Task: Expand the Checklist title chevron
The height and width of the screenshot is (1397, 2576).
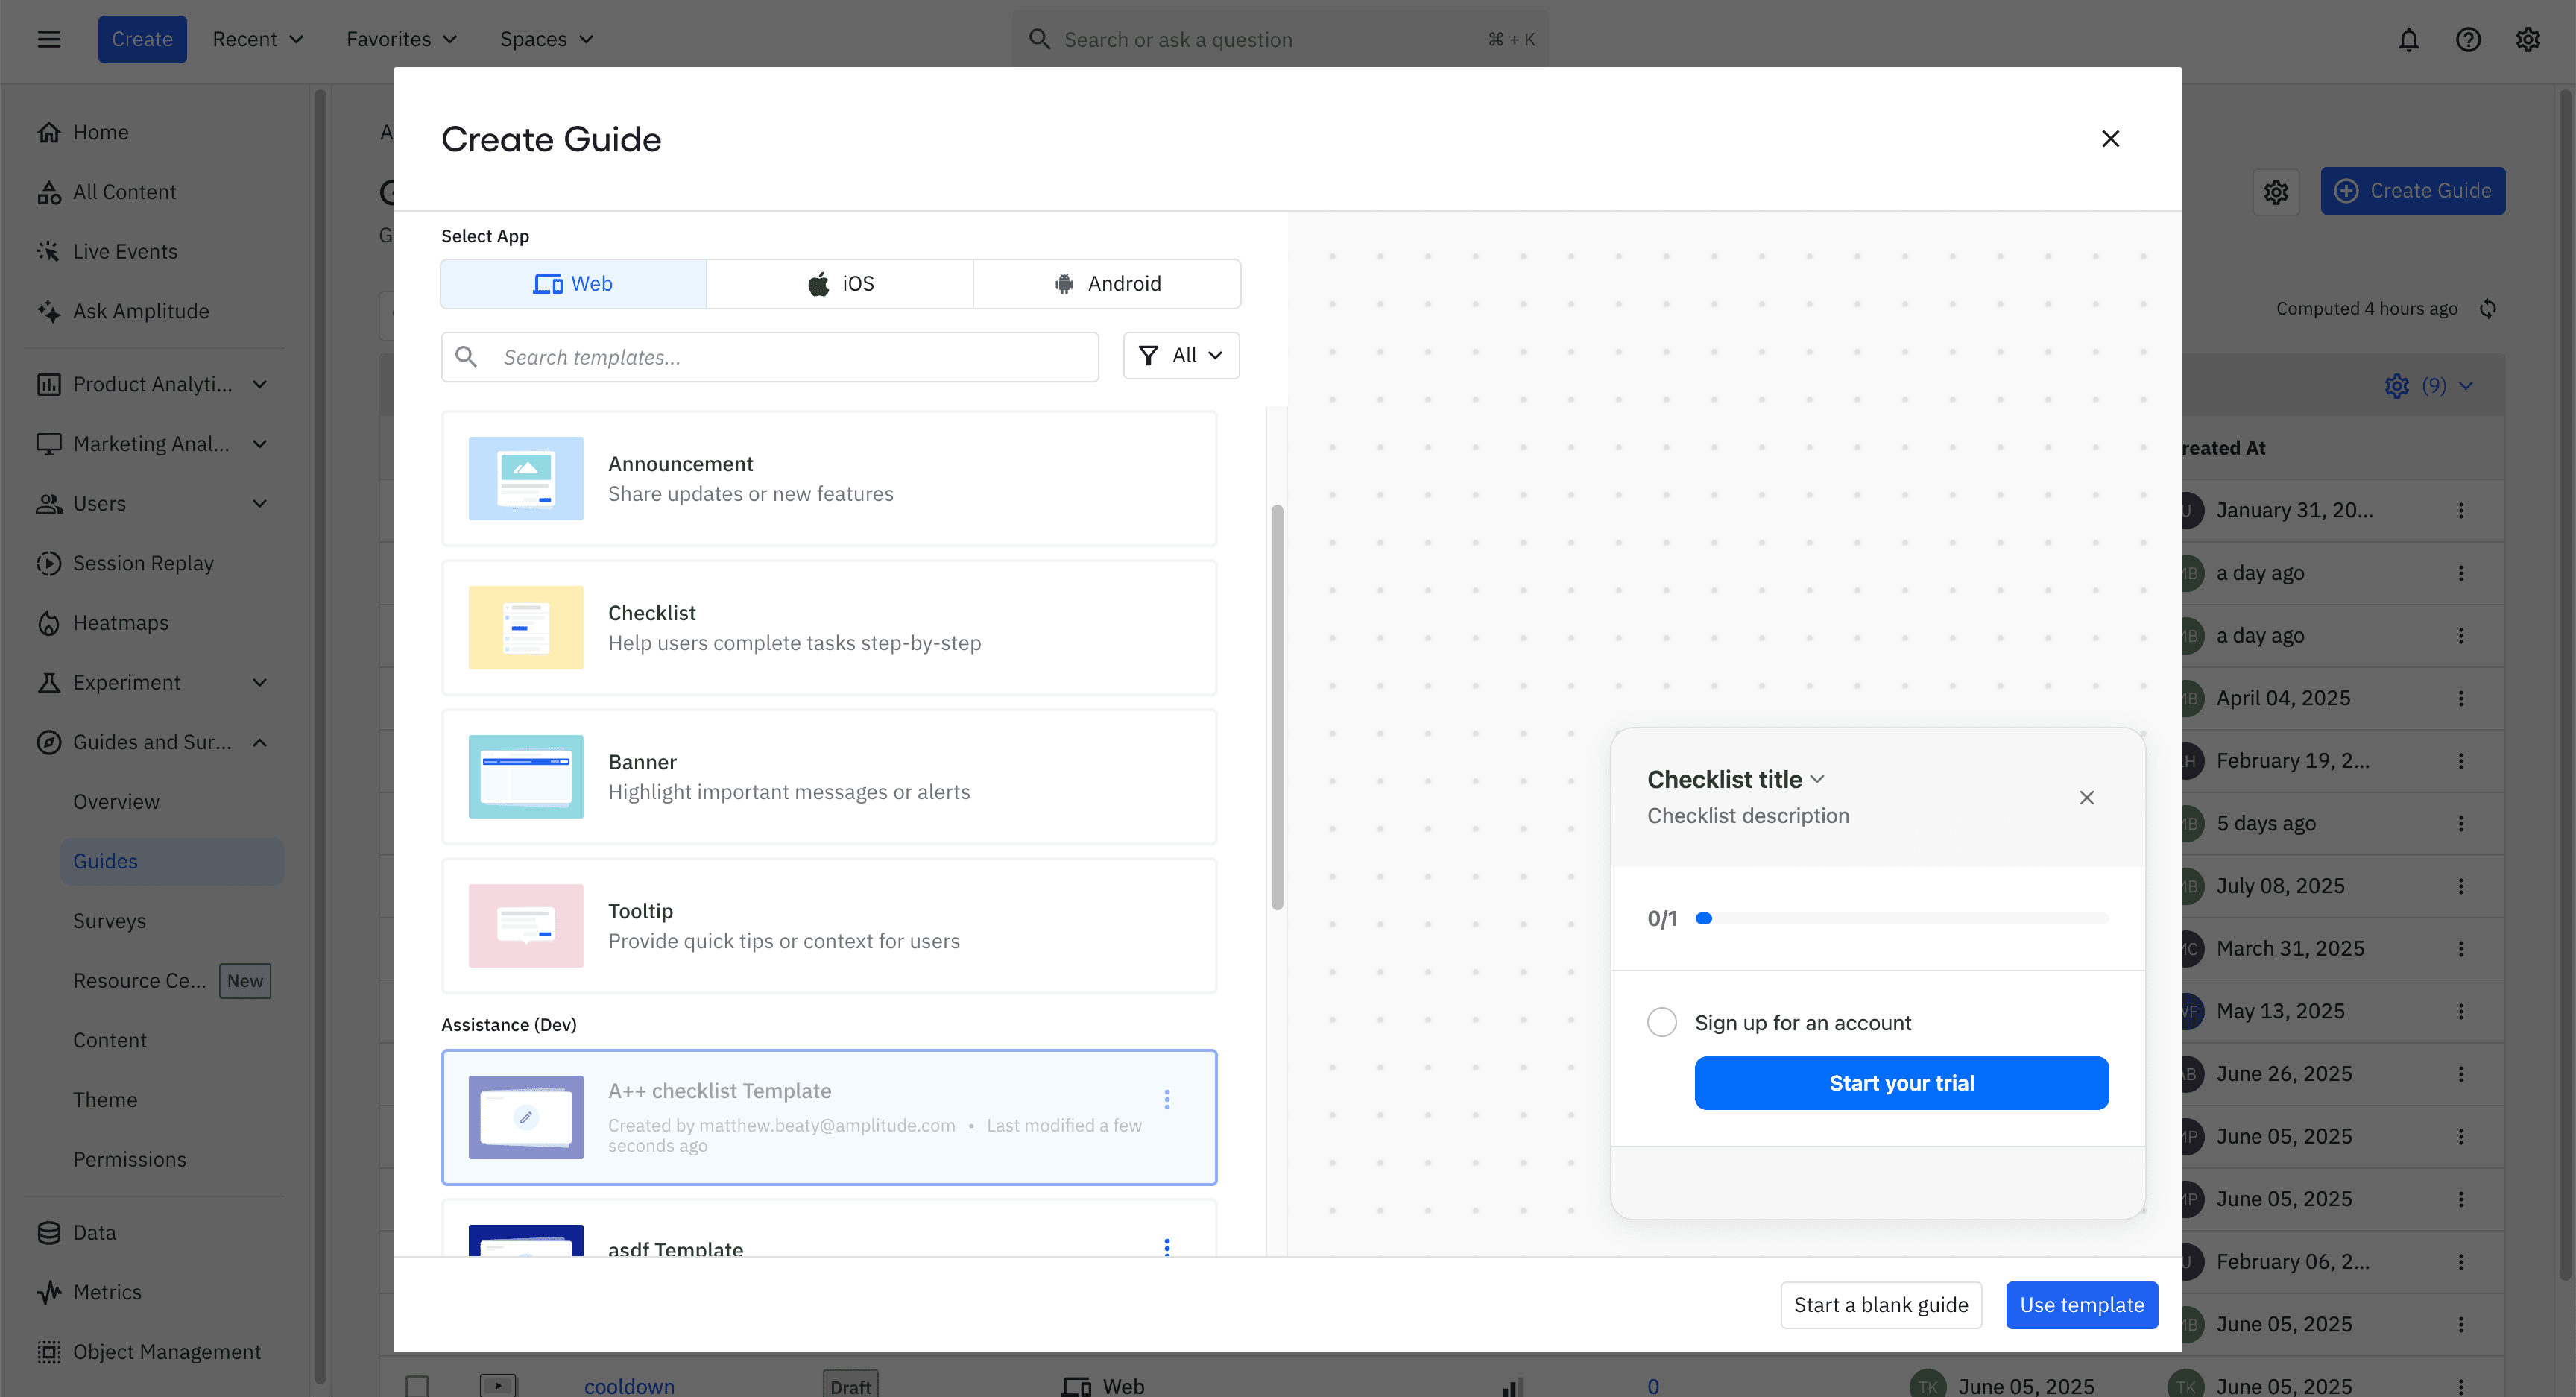Action: 1817,779
